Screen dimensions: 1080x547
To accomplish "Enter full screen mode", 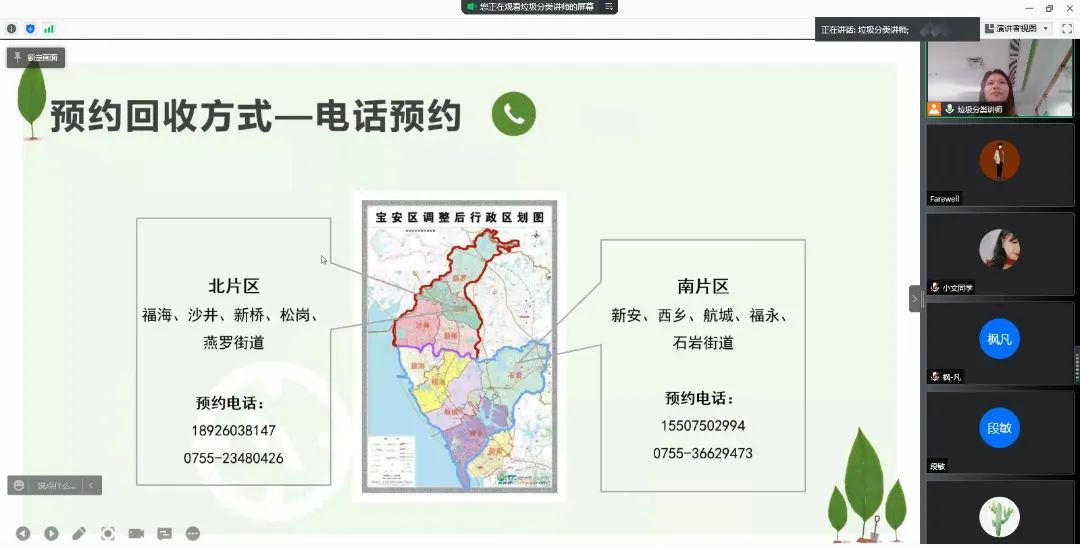I will click(1066, 29).
